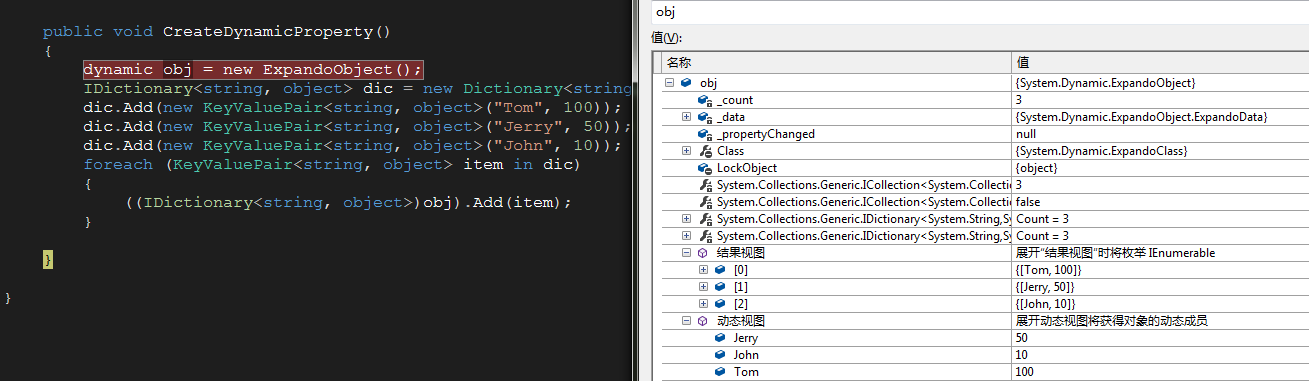Click the code line adding "John", 10
This screenshot has height=381, width=1309.
tap(352, 145)
